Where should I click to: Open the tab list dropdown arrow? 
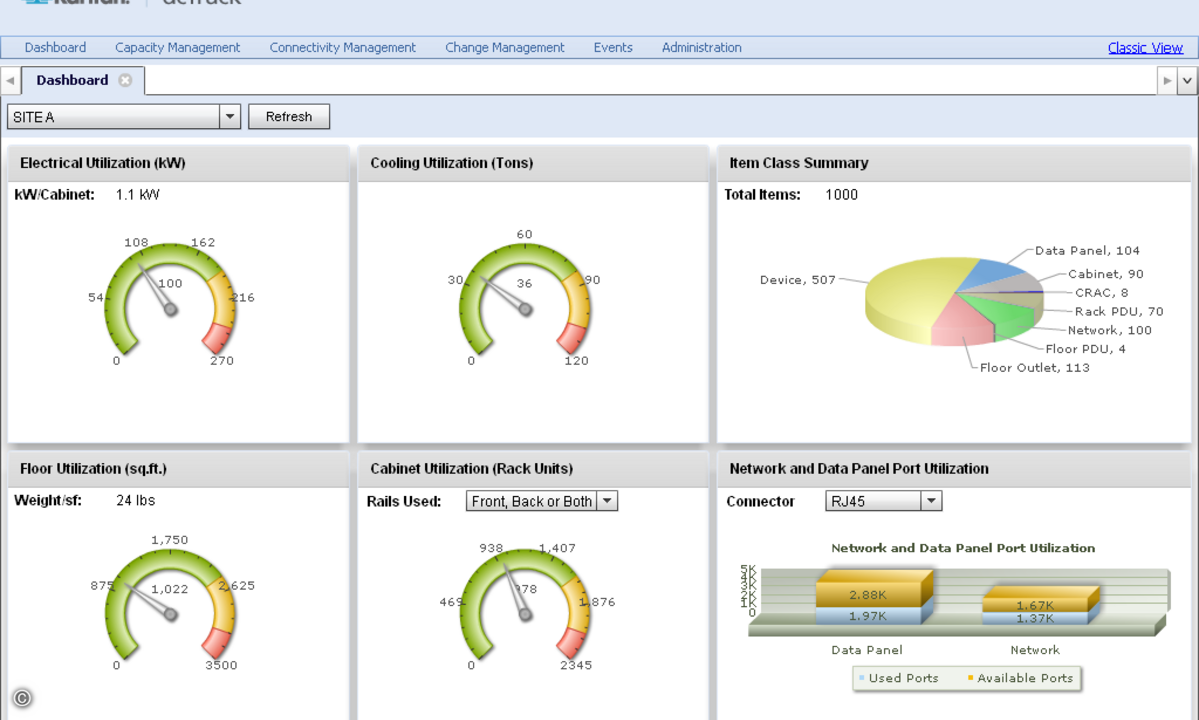tap(1187, 80)
